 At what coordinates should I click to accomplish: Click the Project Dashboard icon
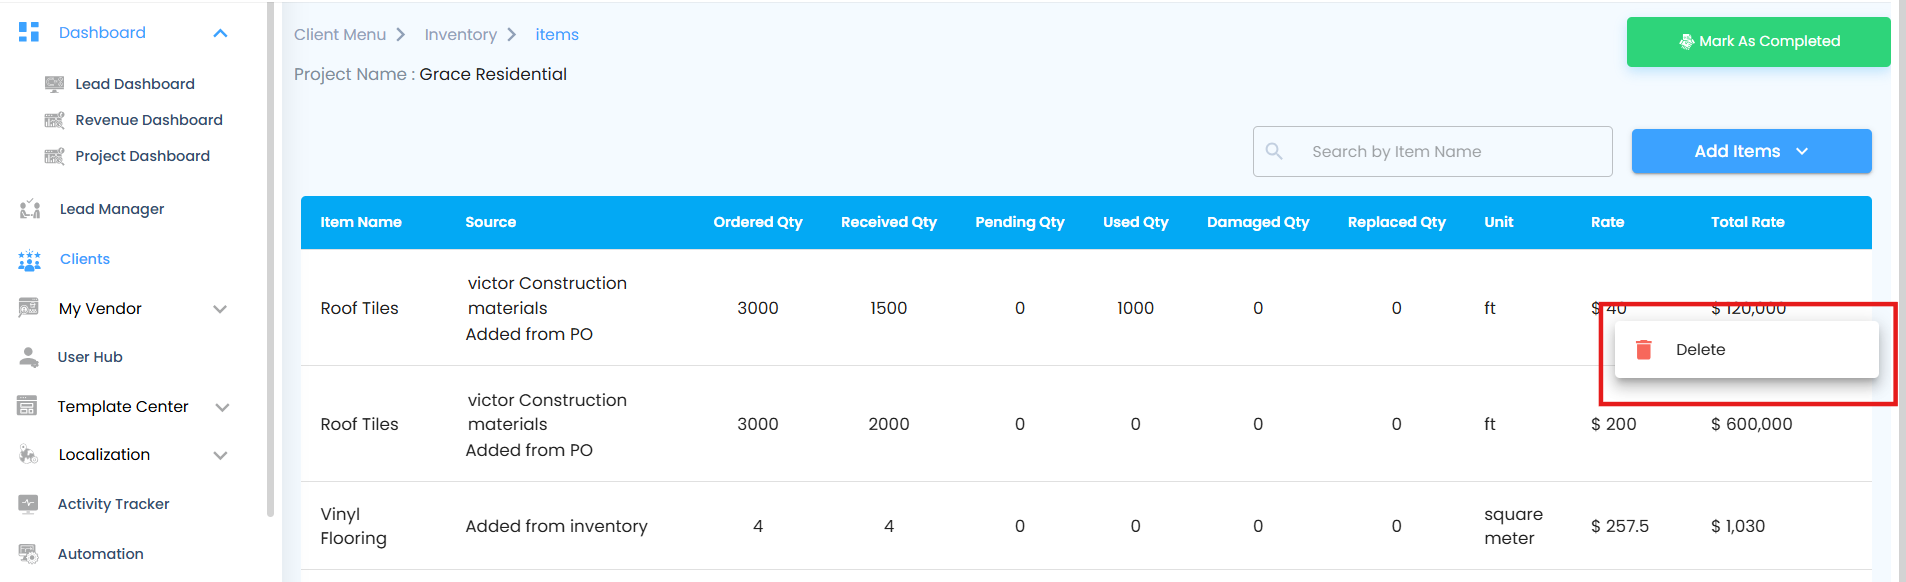tap(55, 156)
